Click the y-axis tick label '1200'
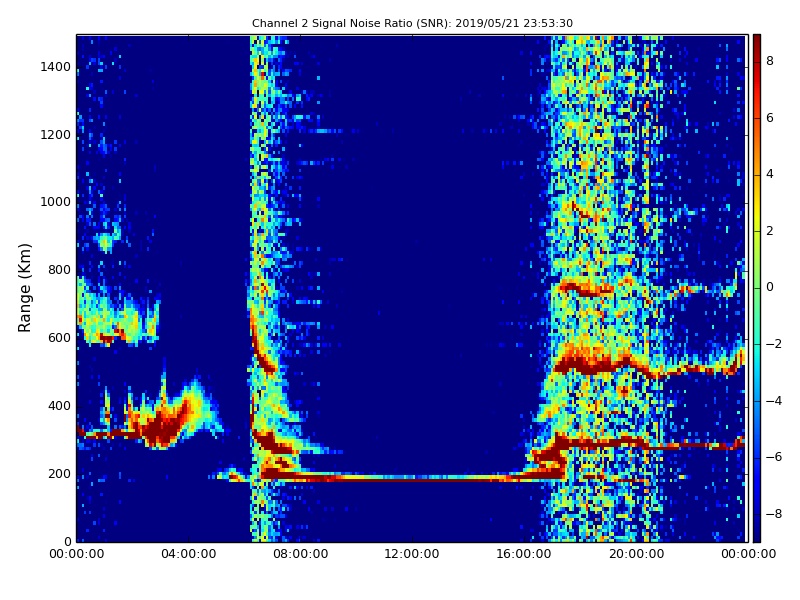This screenshot has height=600, width=800. [56, 135]
